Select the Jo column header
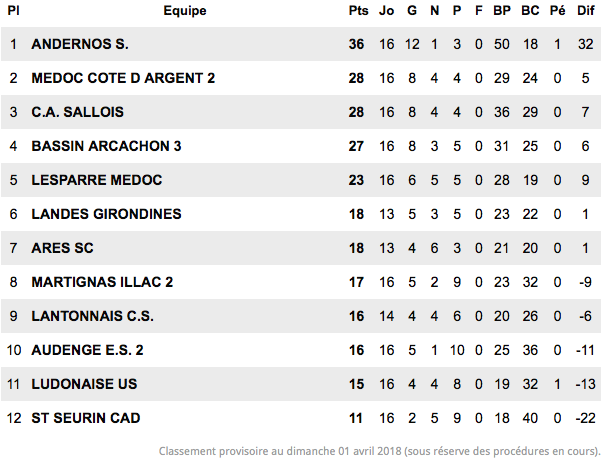 386,11
